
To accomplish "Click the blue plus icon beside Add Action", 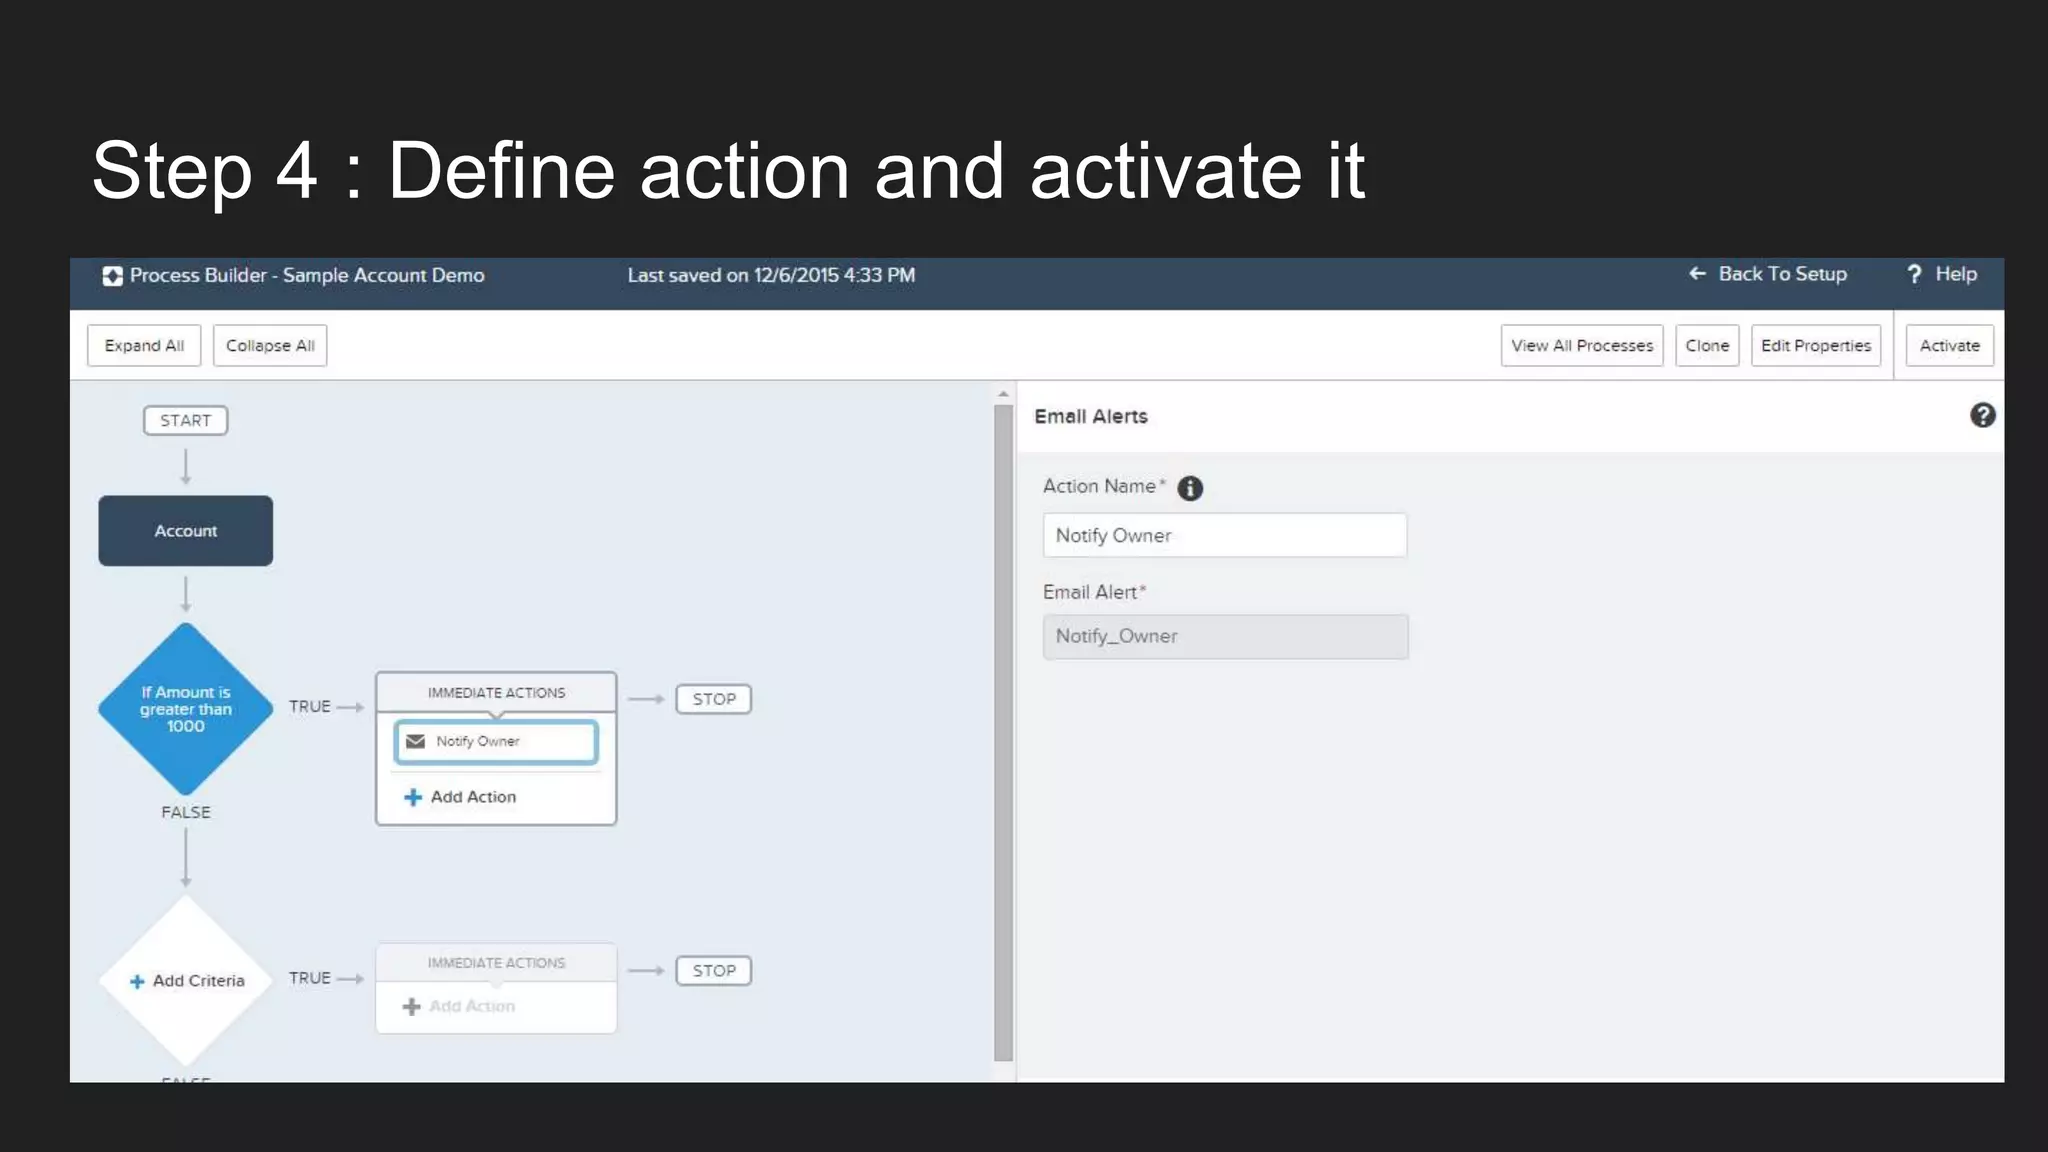I will 412,797.
